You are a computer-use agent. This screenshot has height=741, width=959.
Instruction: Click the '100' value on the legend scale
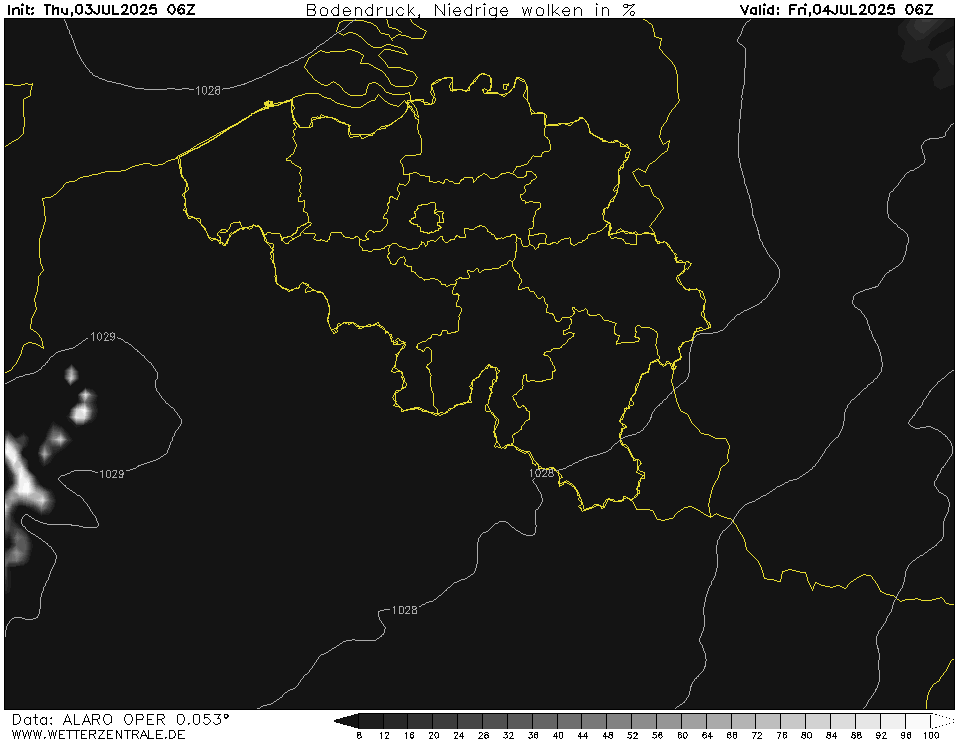coord(931,735)
